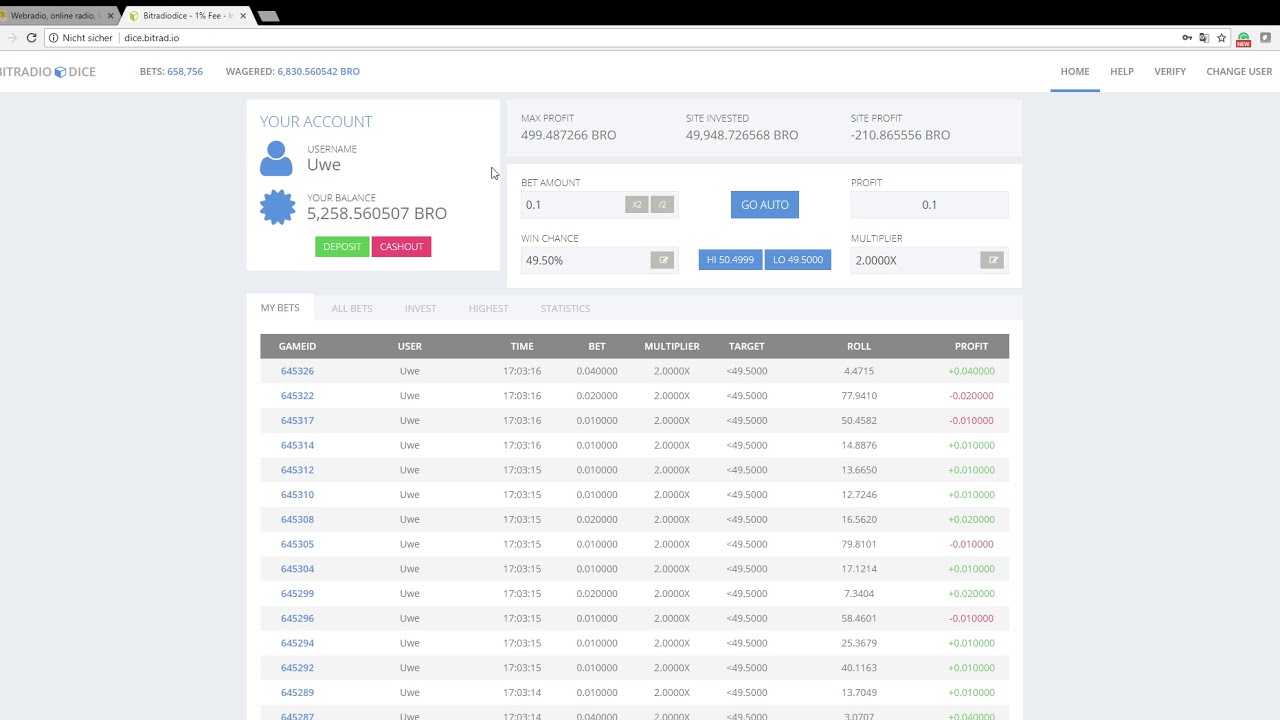Click site profit value -210.865556 BRO
Image resolution: width=1280 pixels, height=720 pixels.
[x=900, y=135]
